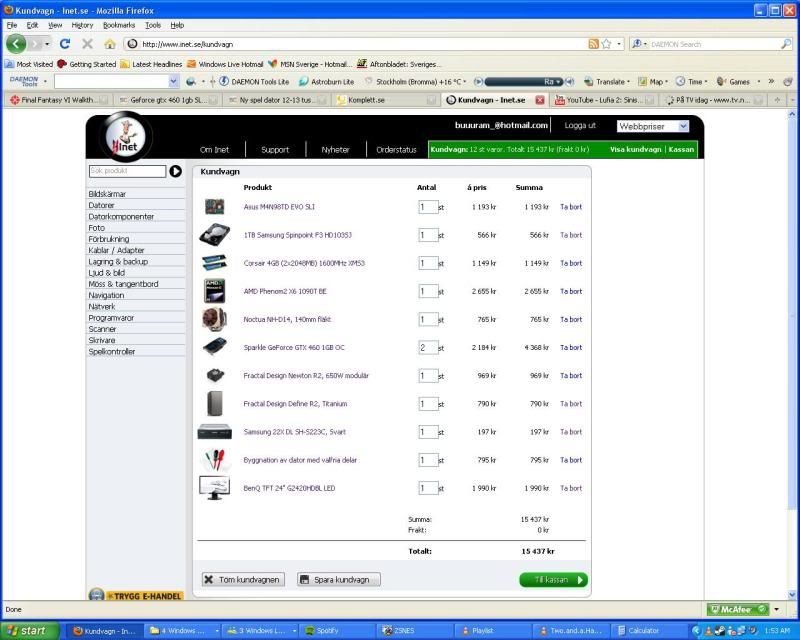
Task: Click the quantity field for GeForce GTX 460
Action: (x=426, y=348)
